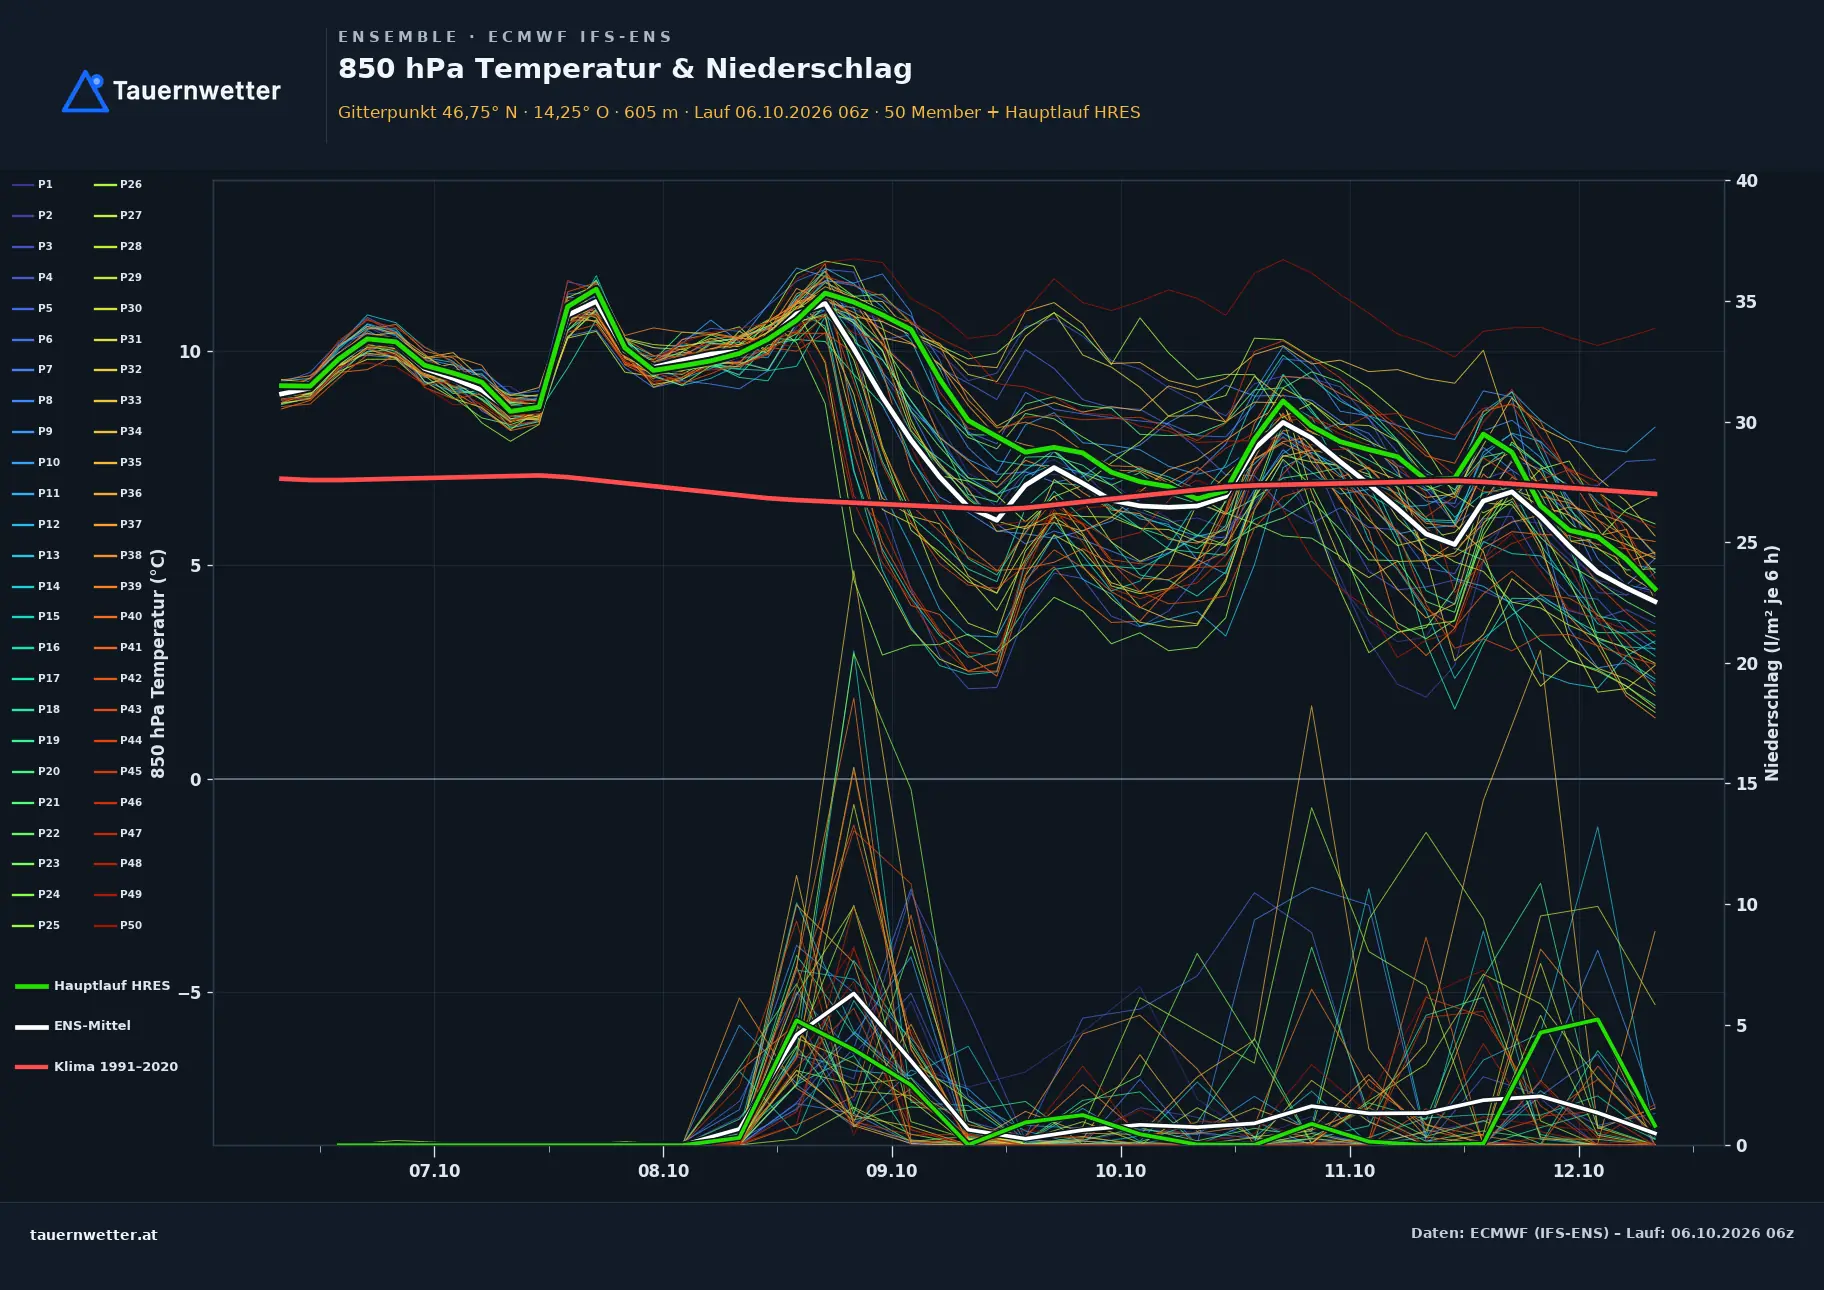1824x1290 pixels.
Task: Select legend entry P25
Action: click(x=36, y=926)
